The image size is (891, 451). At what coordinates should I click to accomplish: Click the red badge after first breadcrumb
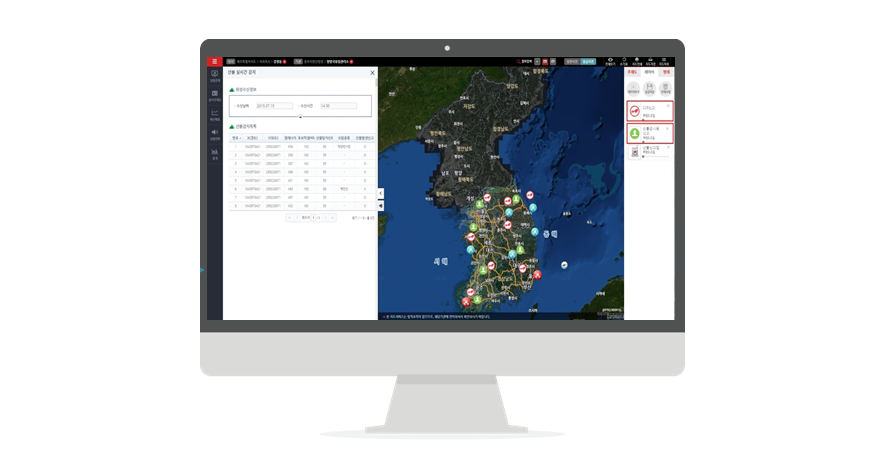pyautogui.click(x=285, y=61)
